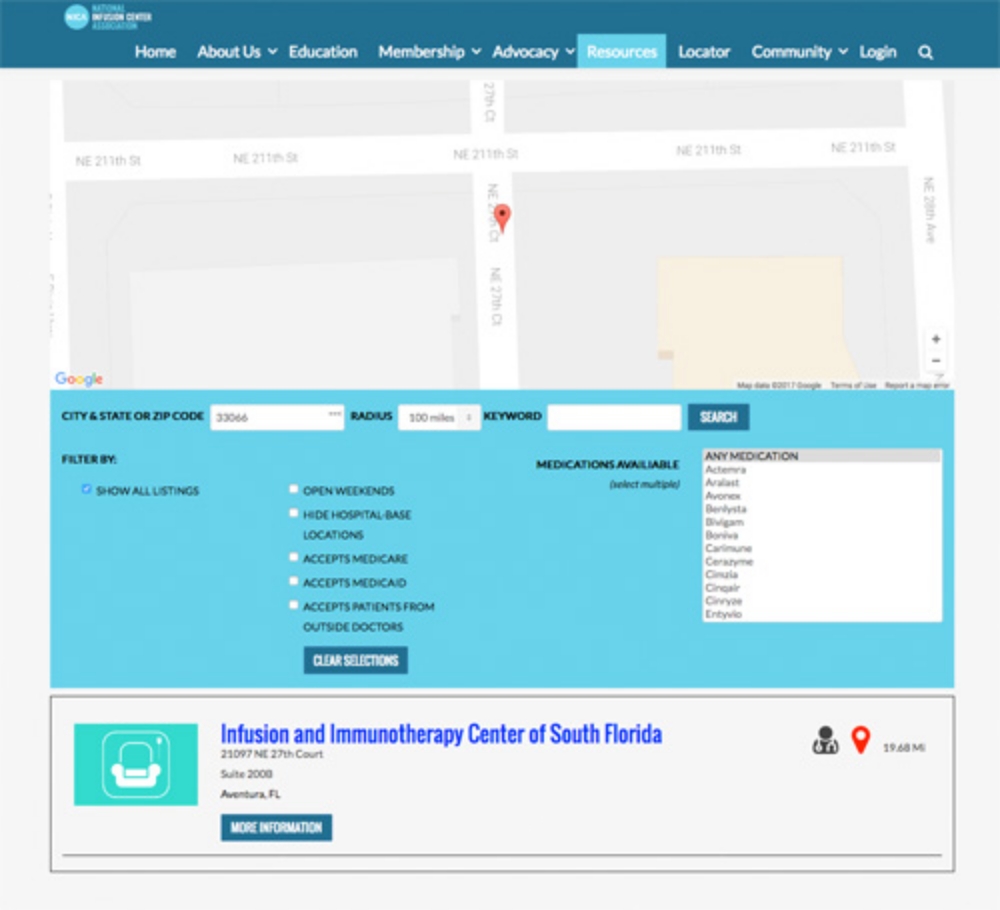Viewport: 1000px width, 910px height.
Task: Tick Accepts Medicare checkbox
Action: [x=293, y=557]
